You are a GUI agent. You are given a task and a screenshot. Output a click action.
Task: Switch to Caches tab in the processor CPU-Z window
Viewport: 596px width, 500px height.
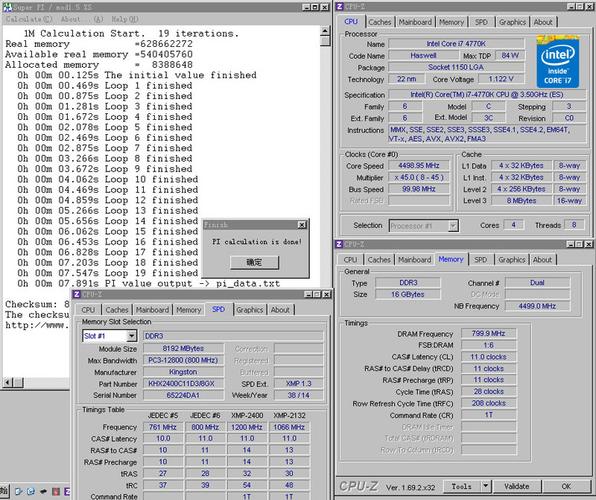click(x=379, y=22)
